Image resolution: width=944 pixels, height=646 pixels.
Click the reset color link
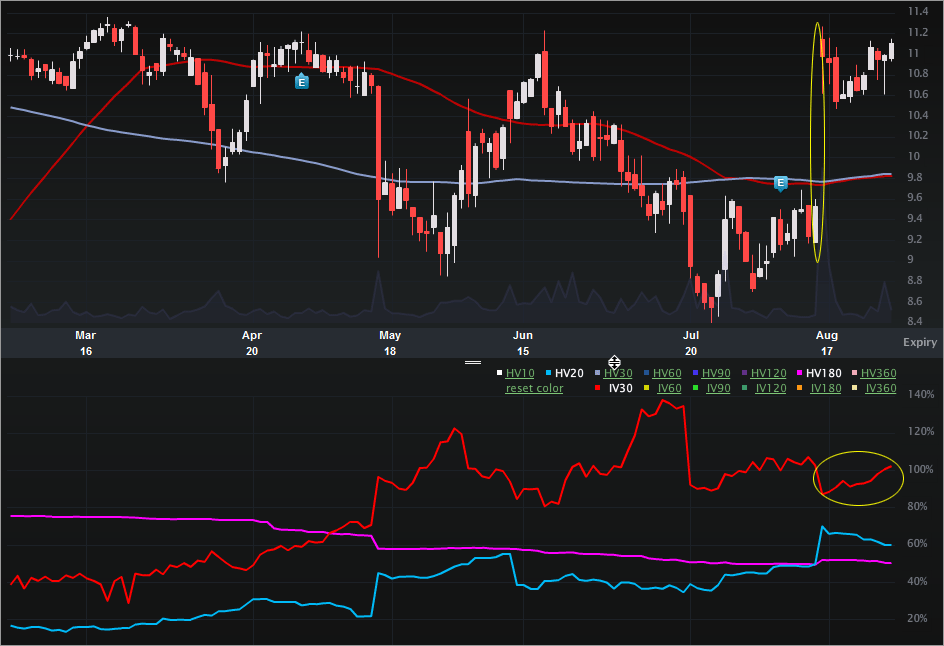[x=535, y=388]
